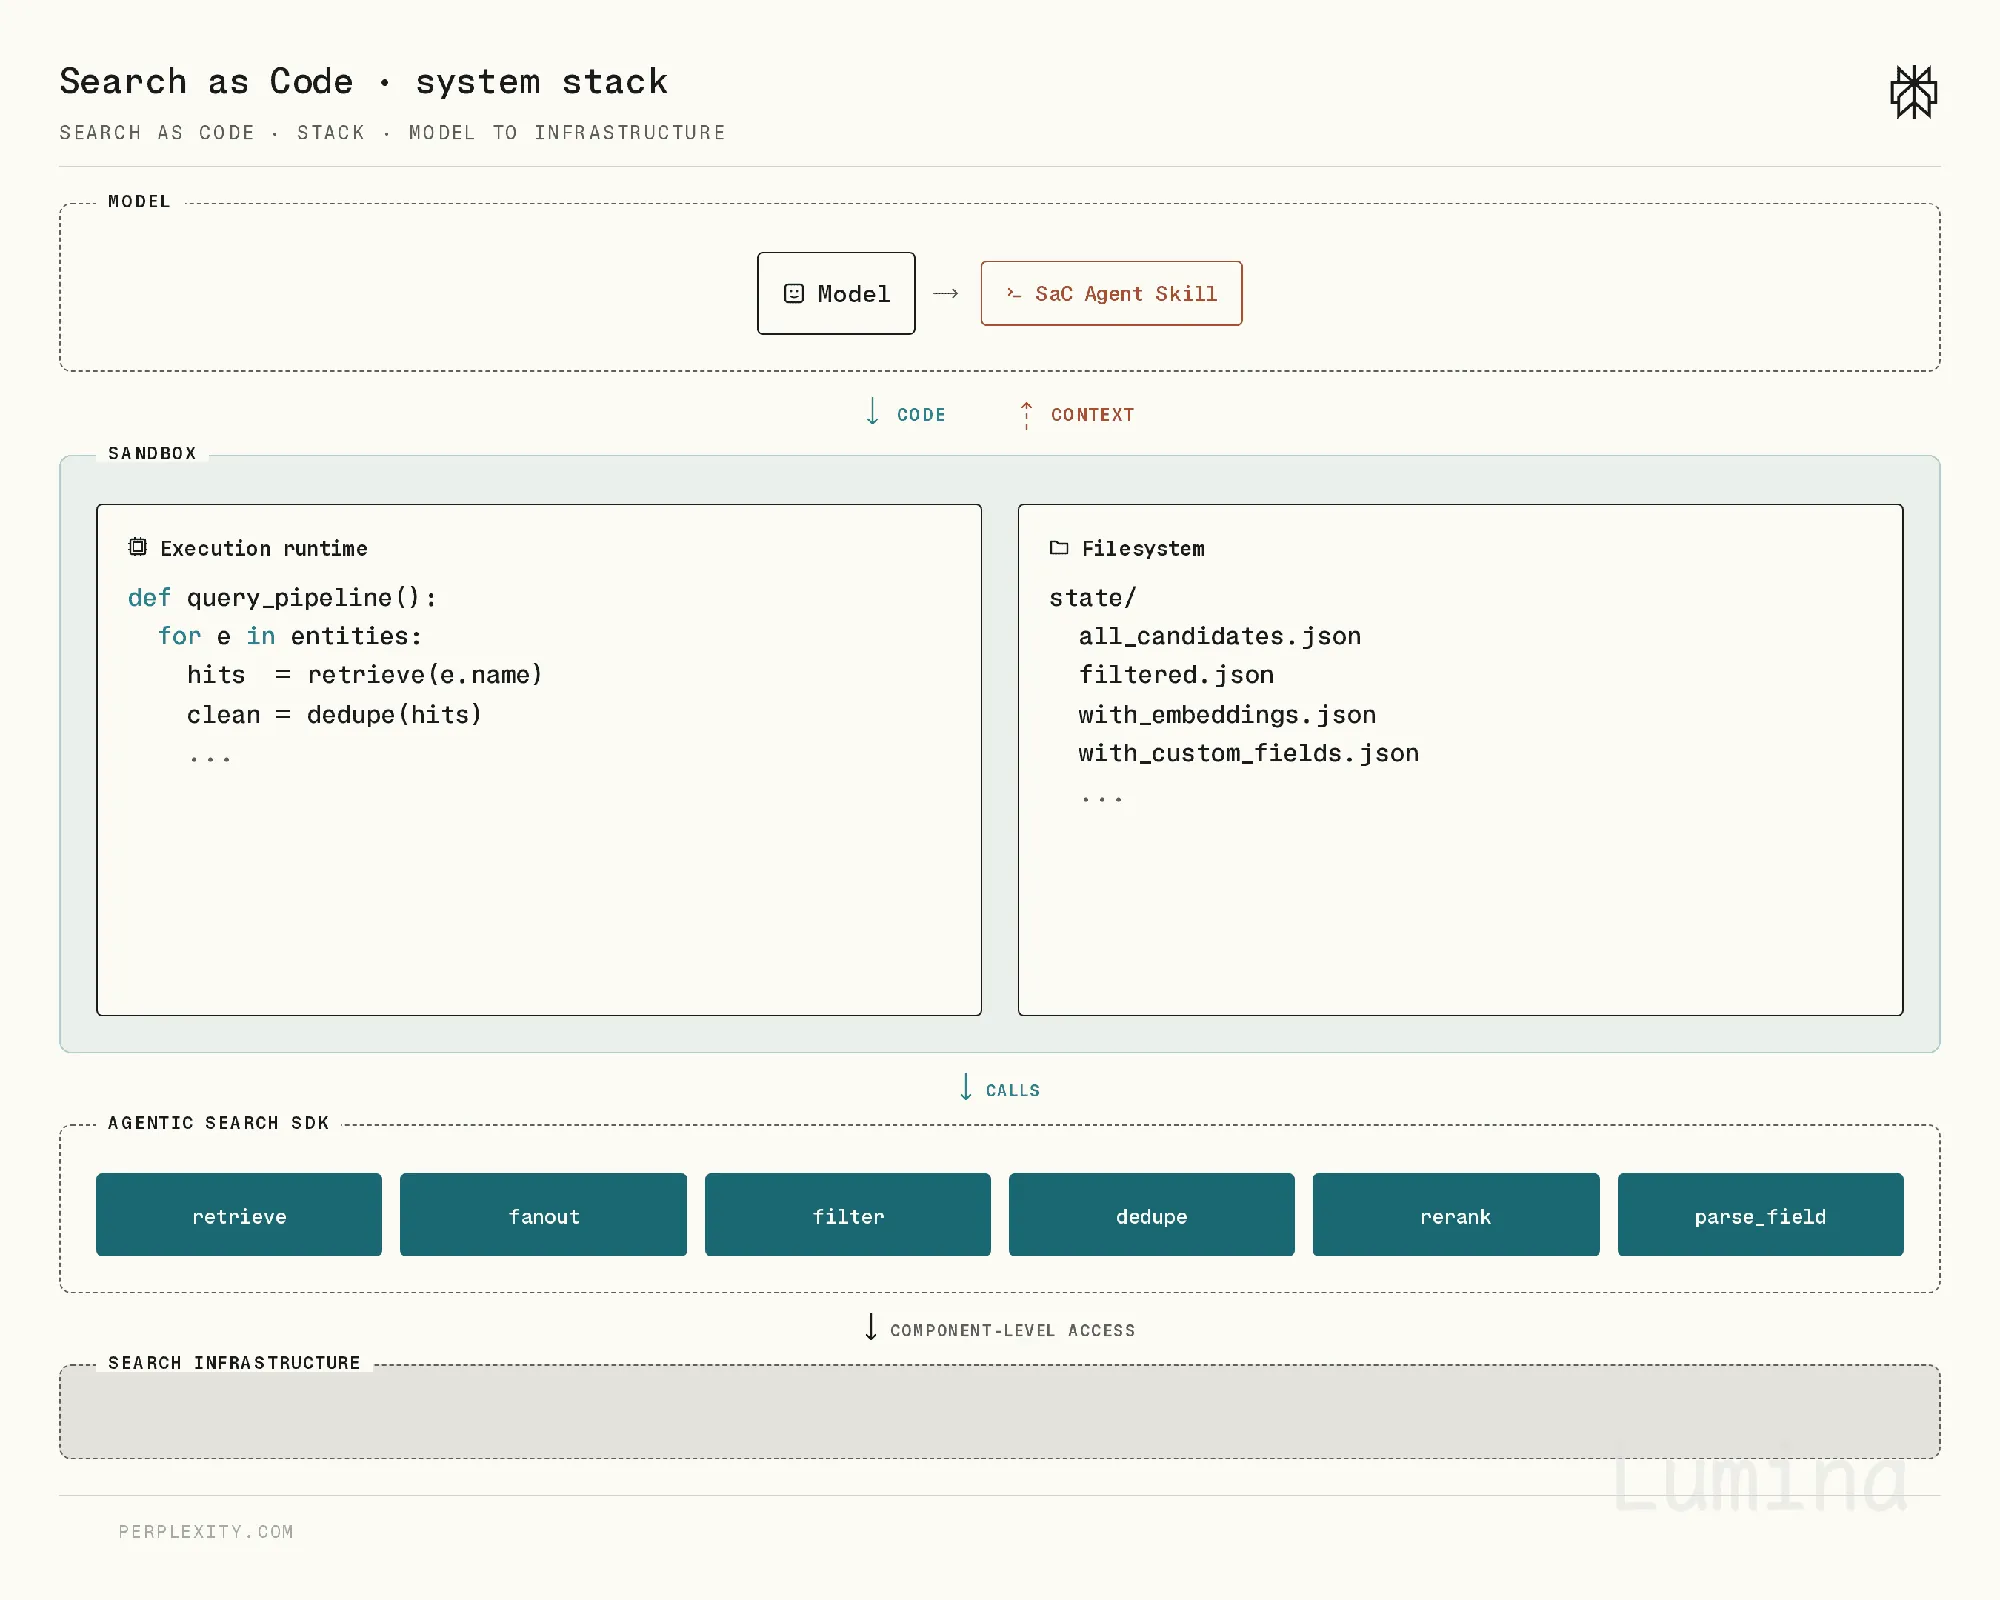Select with_embeddings.json file
This screenshot has width=2000, height=1600.
point(1227,714)
